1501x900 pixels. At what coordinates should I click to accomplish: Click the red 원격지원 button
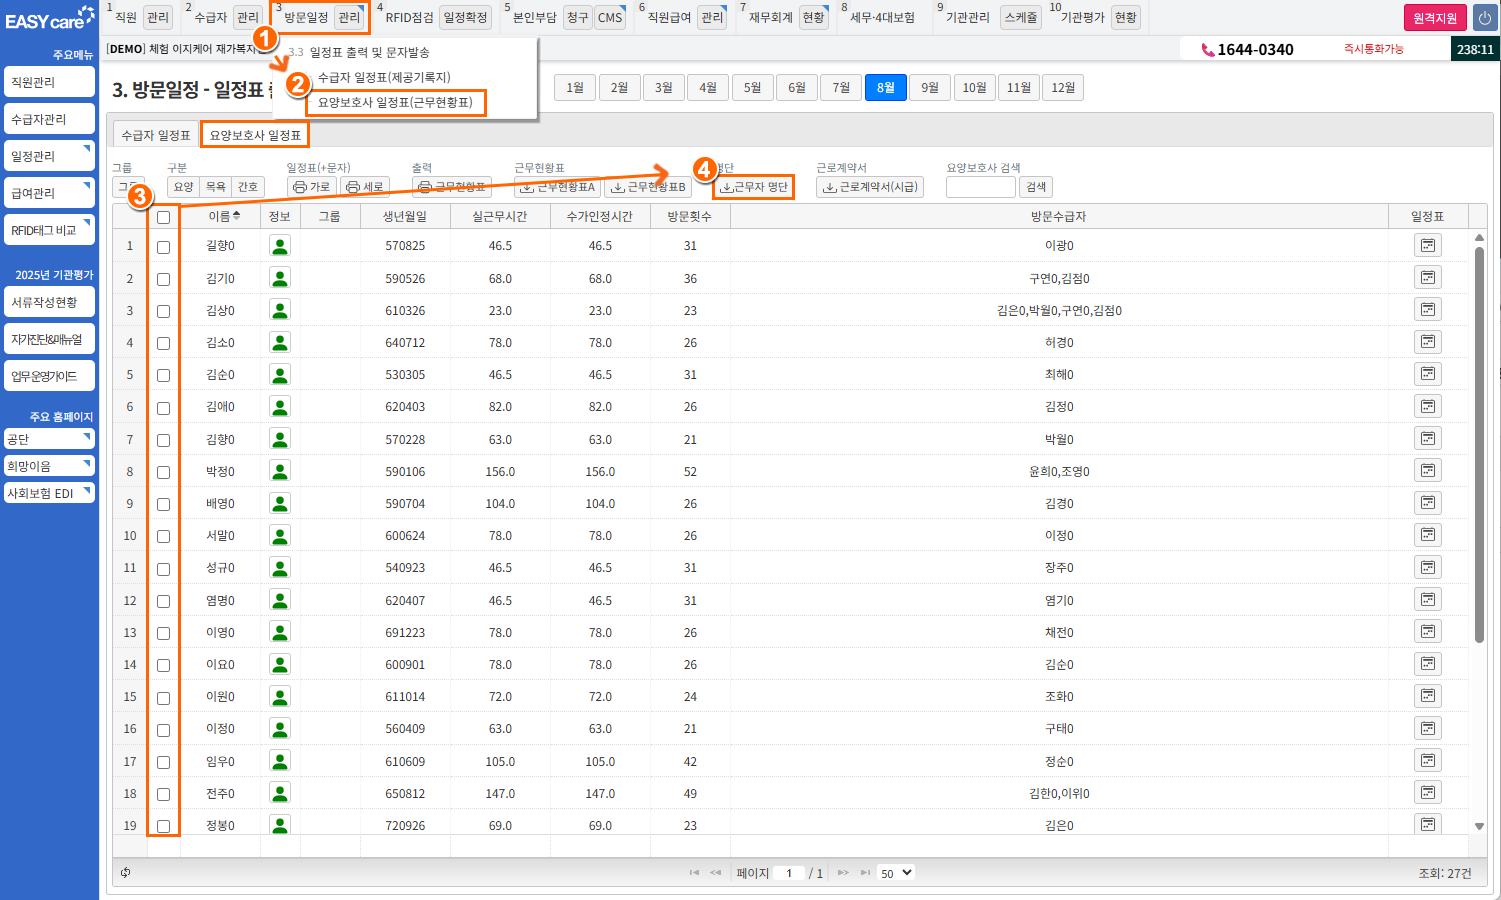(1435, 18)
